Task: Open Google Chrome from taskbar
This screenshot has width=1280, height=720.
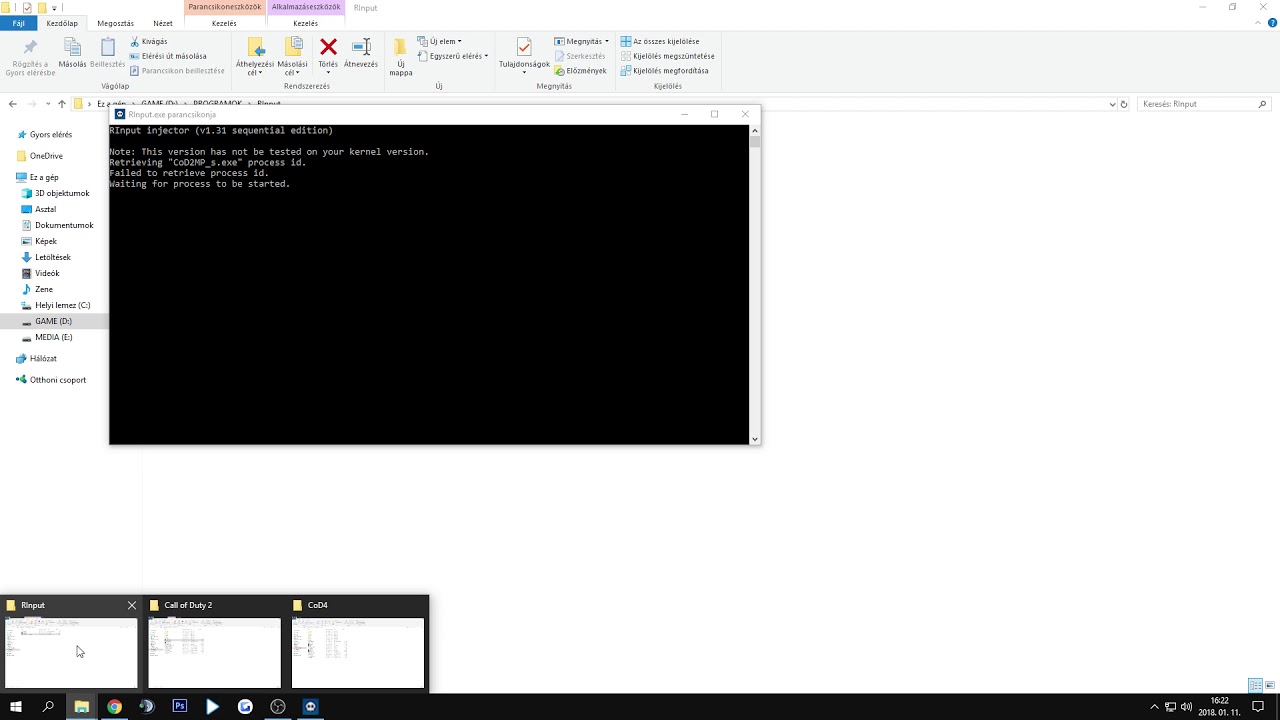Action: (x=114, y=706)
